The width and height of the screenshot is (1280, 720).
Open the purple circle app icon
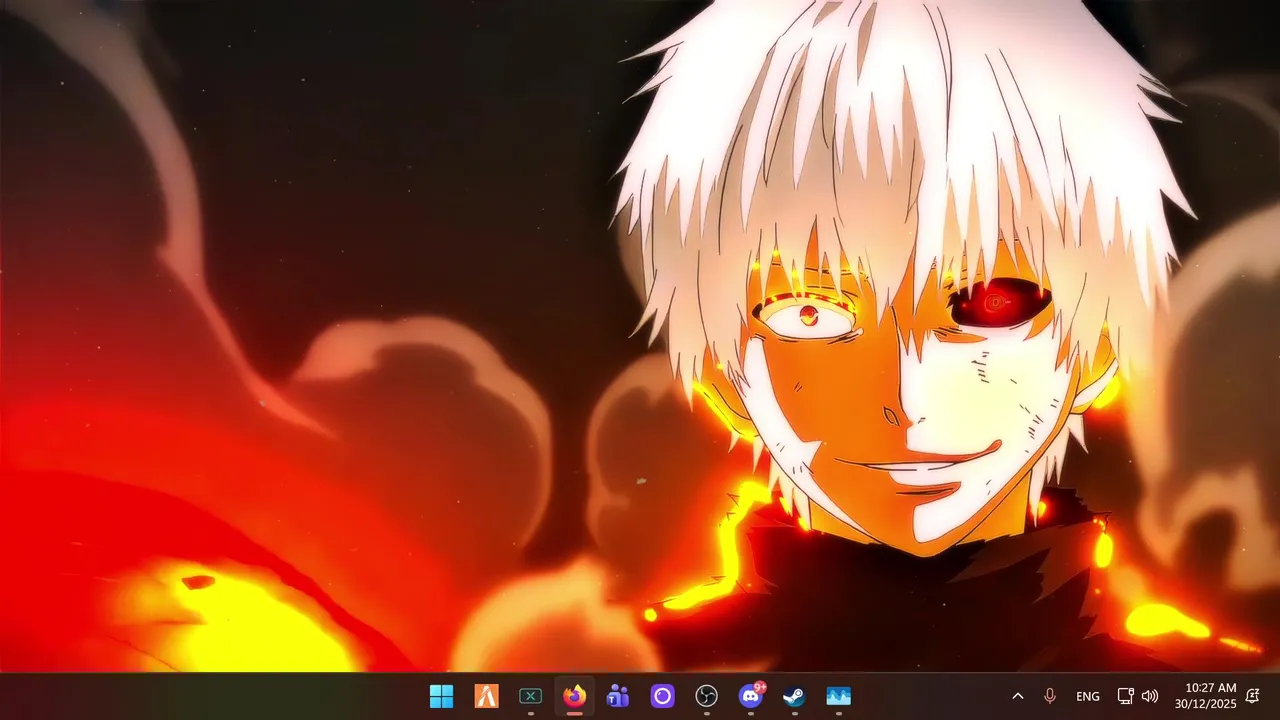[662, 696]
